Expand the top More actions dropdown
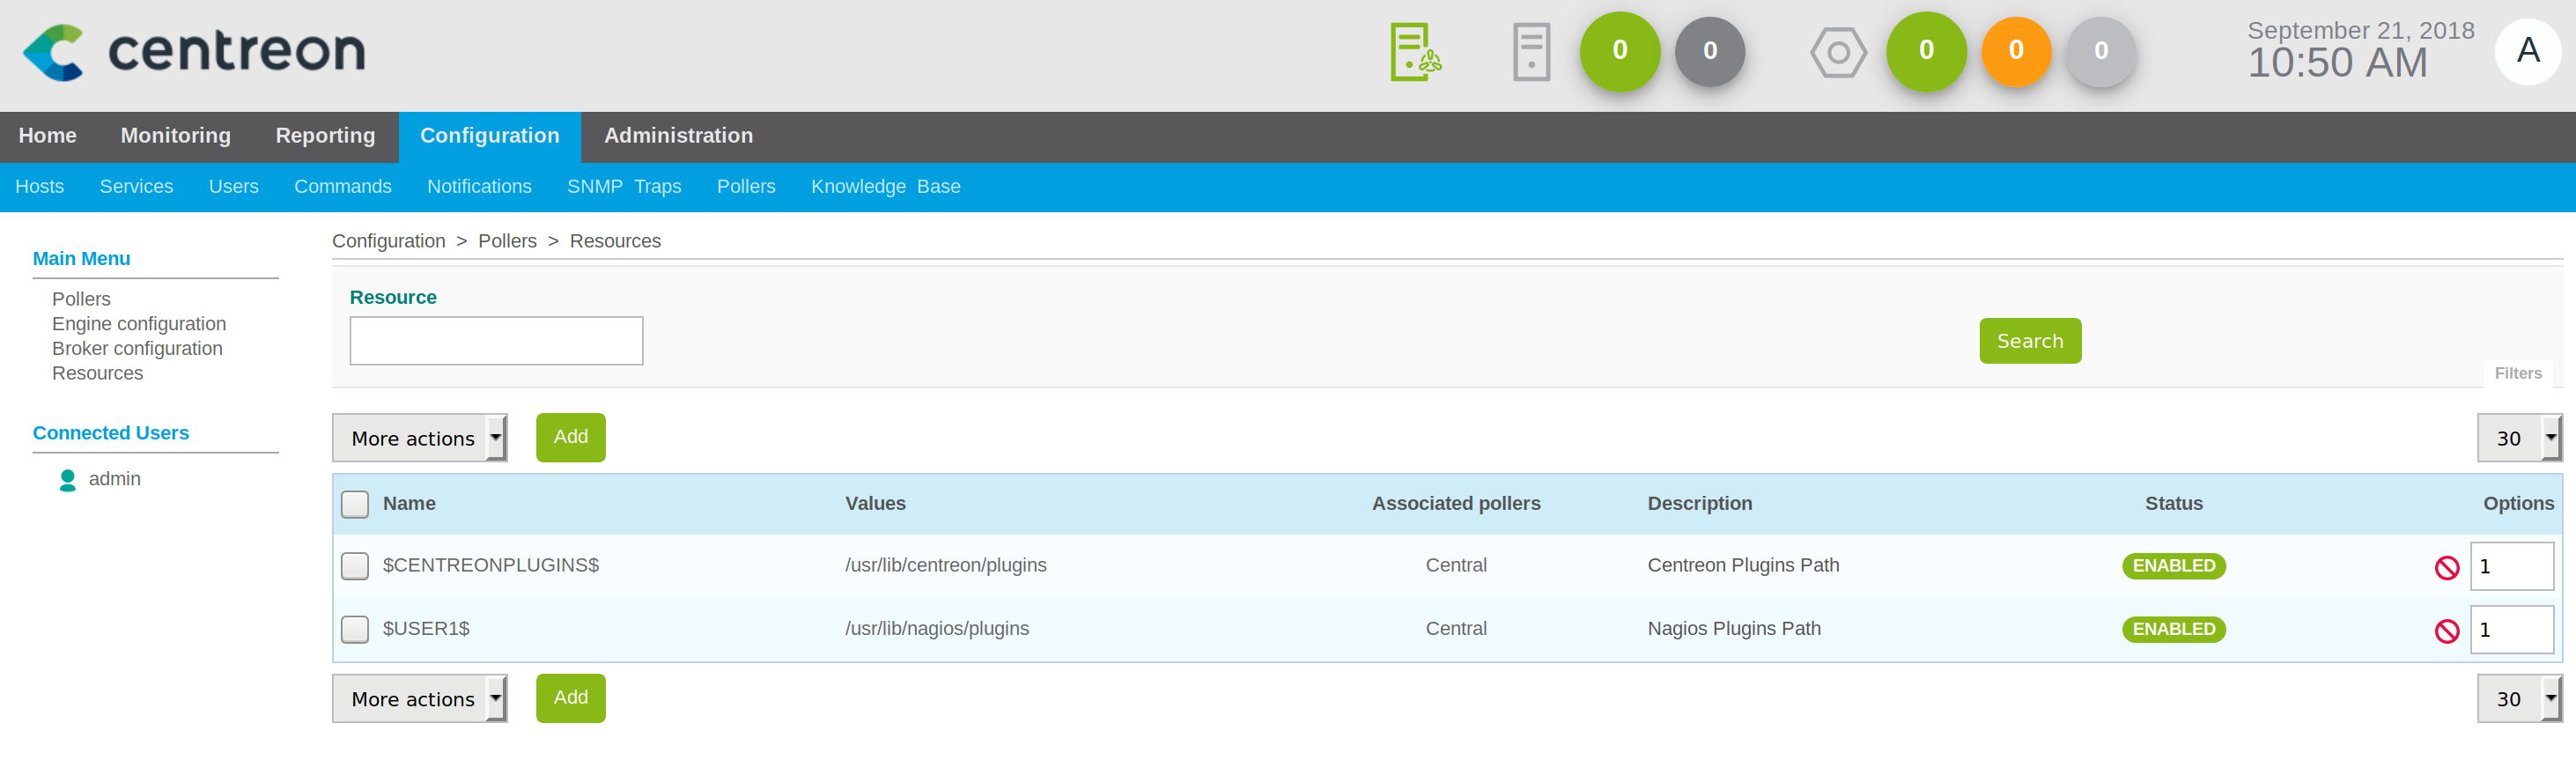The height and width of the screenshot is (775, 2576). pos(419,438)
